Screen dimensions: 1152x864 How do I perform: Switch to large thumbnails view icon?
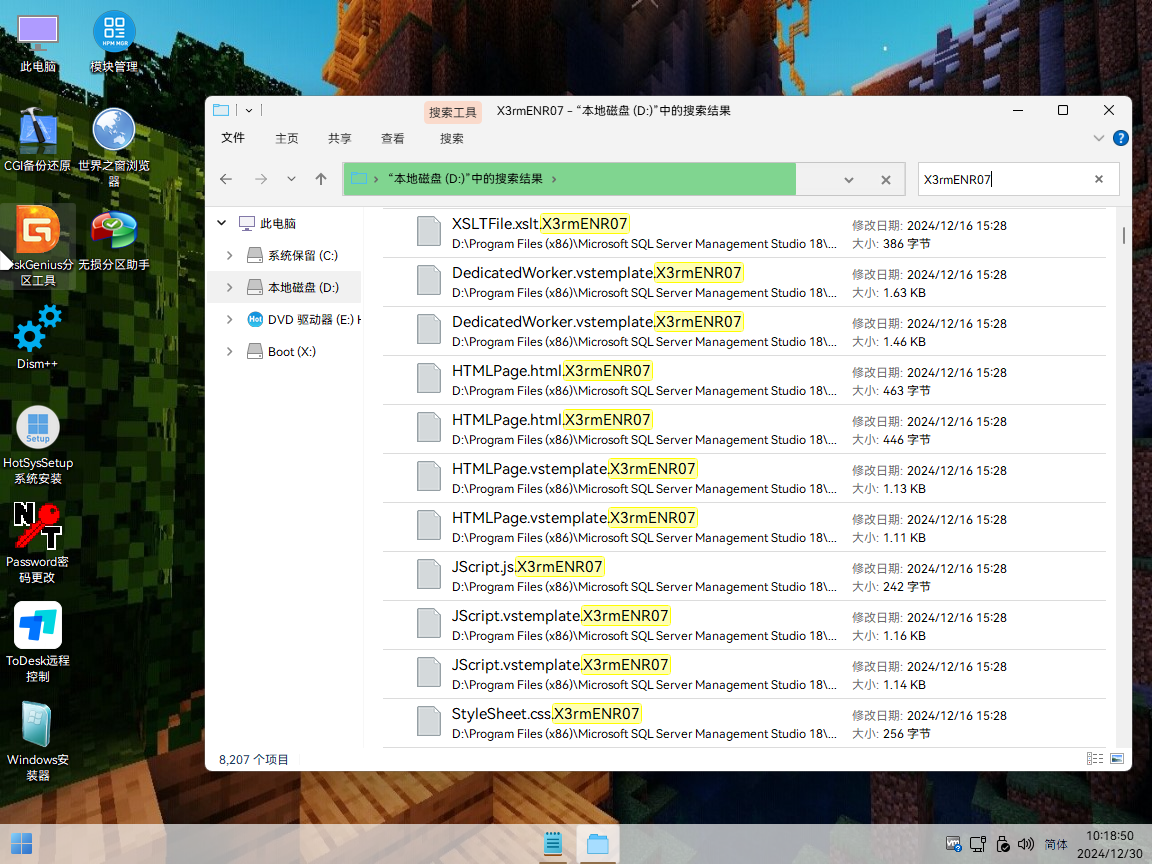(x=1117, y=759)
